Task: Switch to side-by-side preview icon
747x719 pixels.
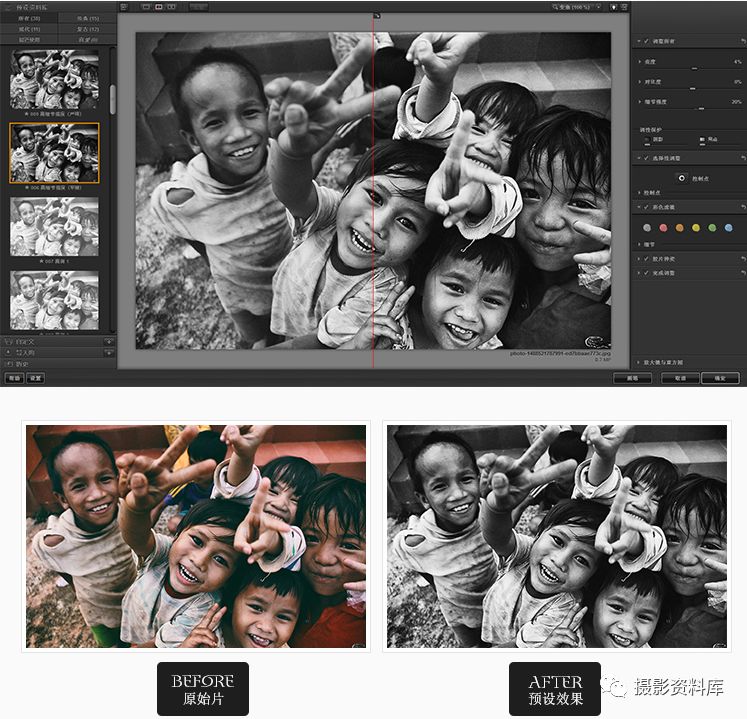Action: tap(171, 6)
